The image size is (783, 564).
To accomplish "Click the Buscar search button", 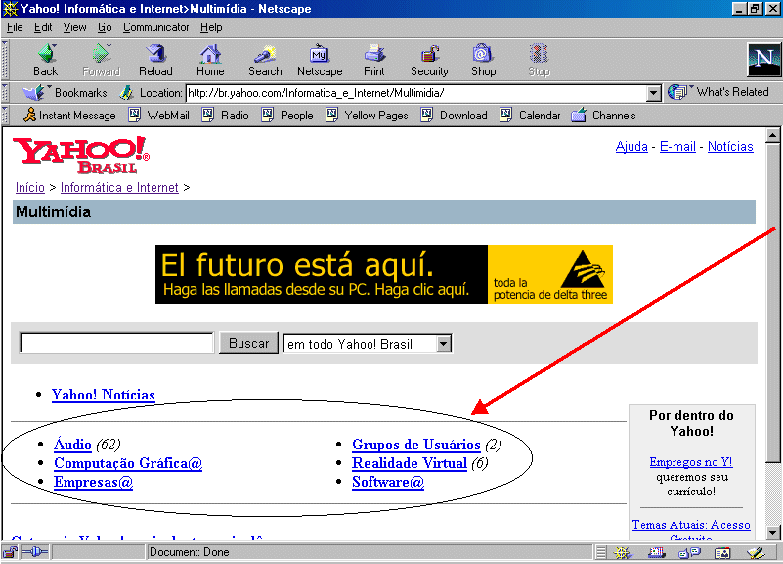I will tap(249, 343).
